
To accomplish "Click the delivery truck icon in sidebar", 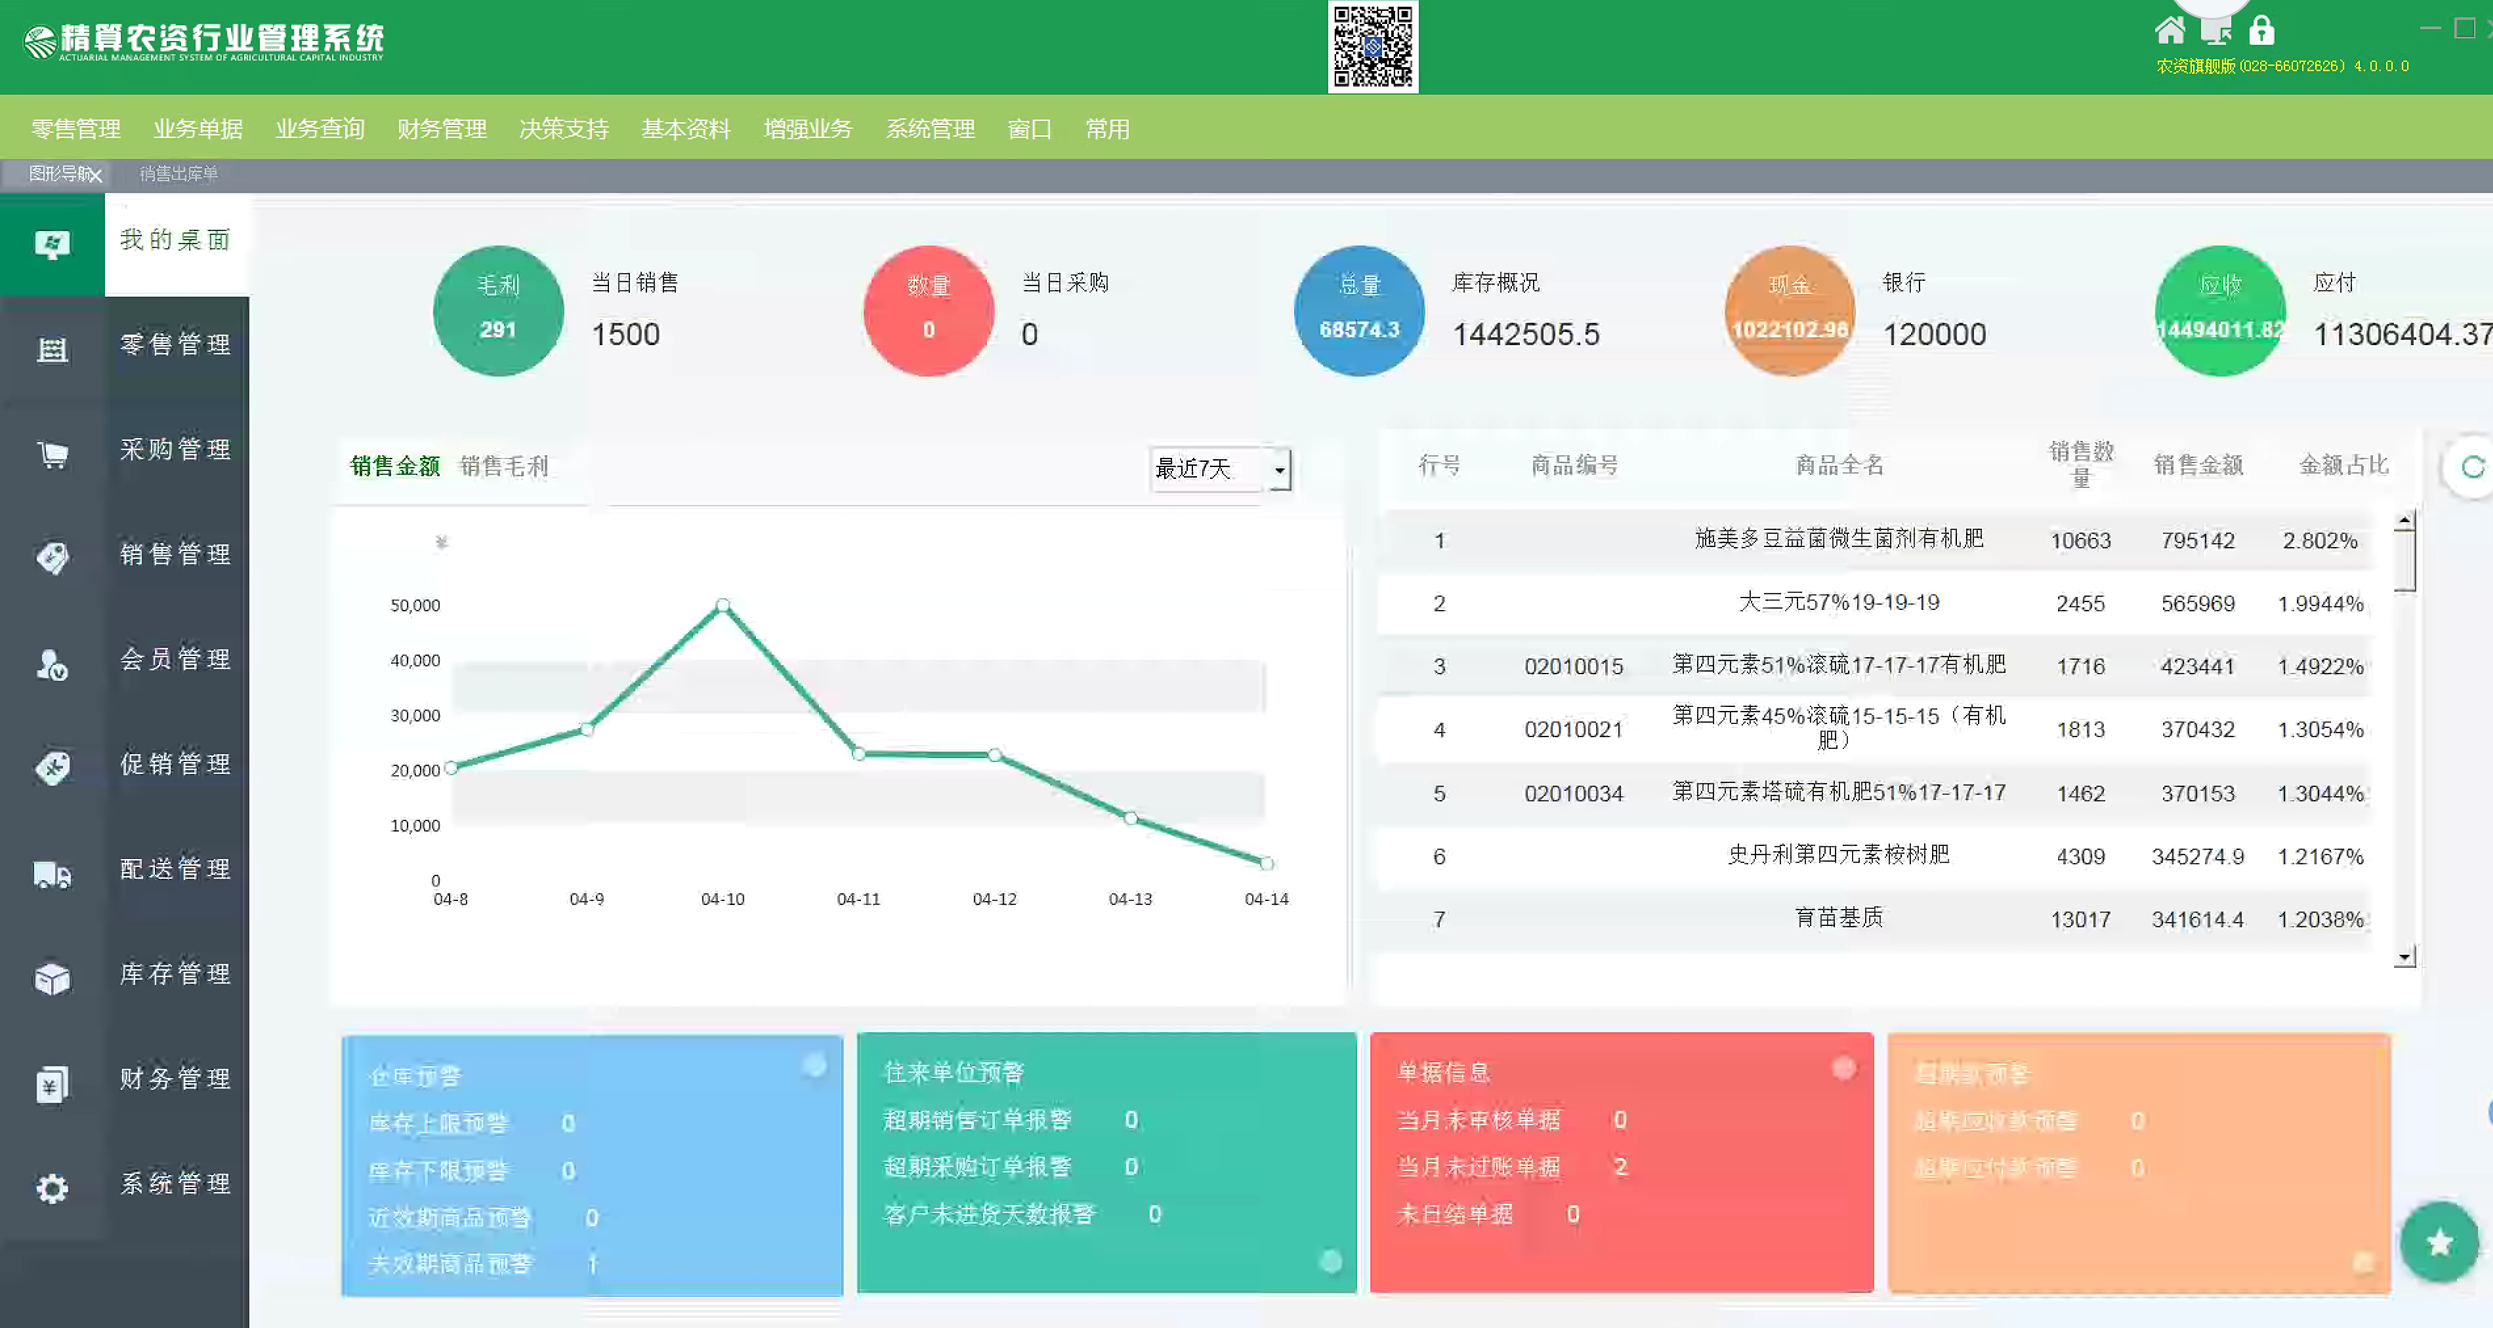I will tap(52, 874).
